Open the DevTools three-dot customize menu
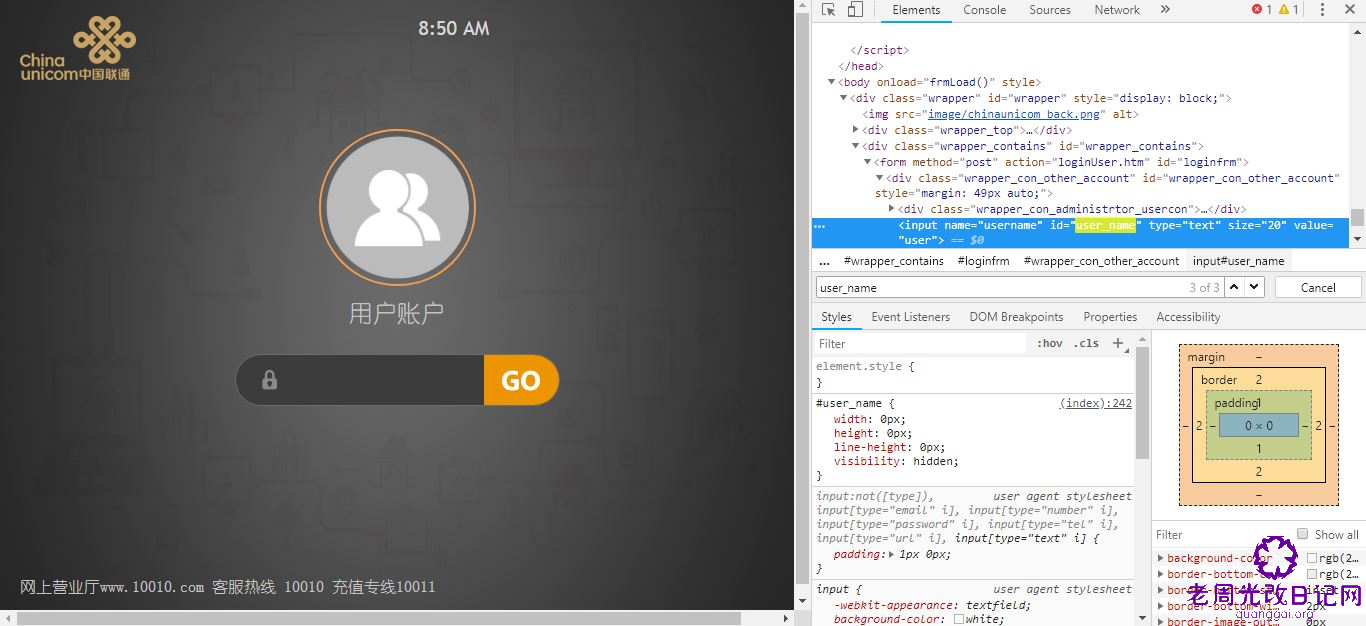The image size is (1366, 626). coord(1322,10)
